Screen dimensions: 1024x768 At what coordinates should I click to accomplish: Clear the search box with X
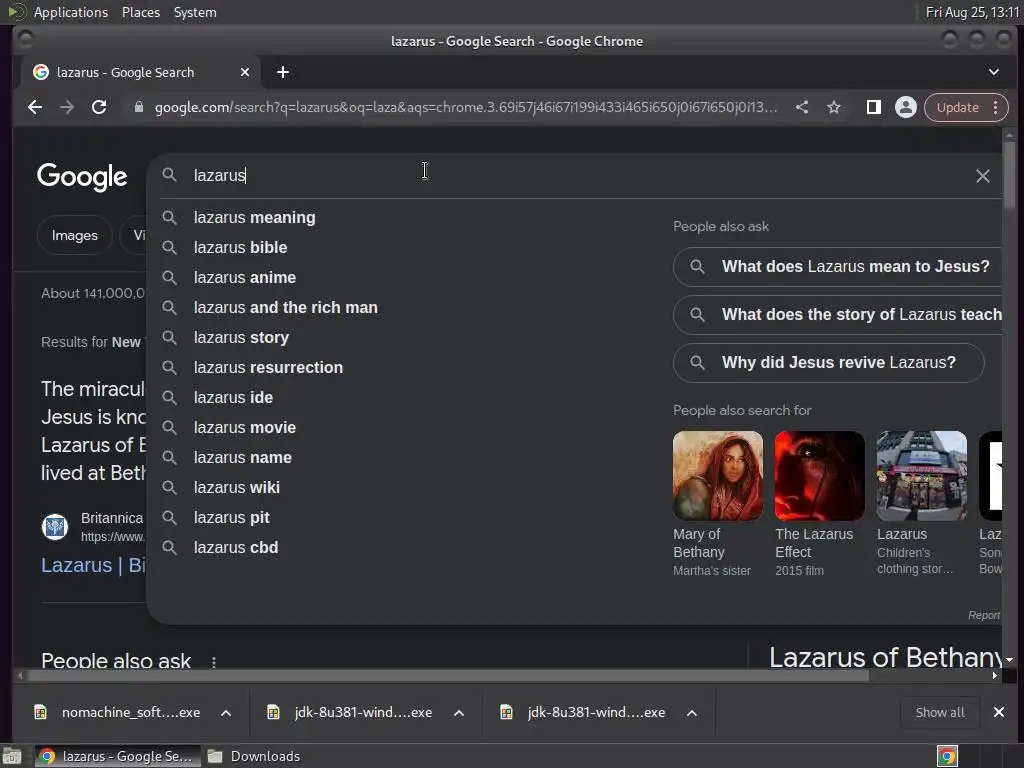[x=982, y=176]
